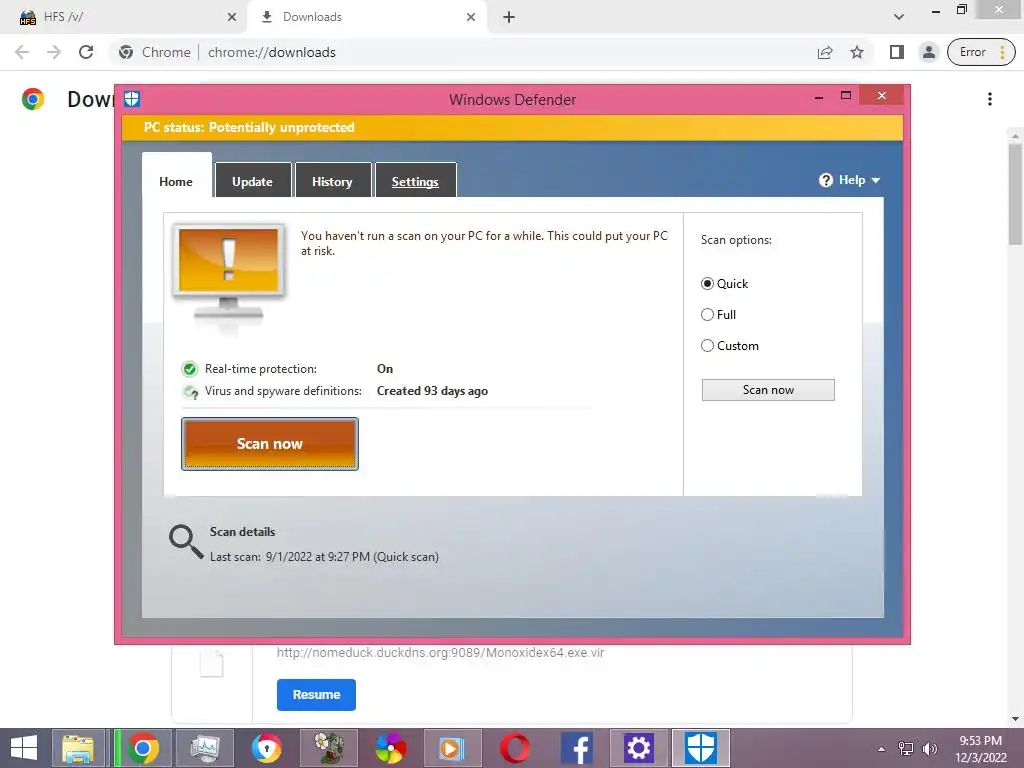Open the Windows Start button
1024x768 pixels.
[24, 748]
